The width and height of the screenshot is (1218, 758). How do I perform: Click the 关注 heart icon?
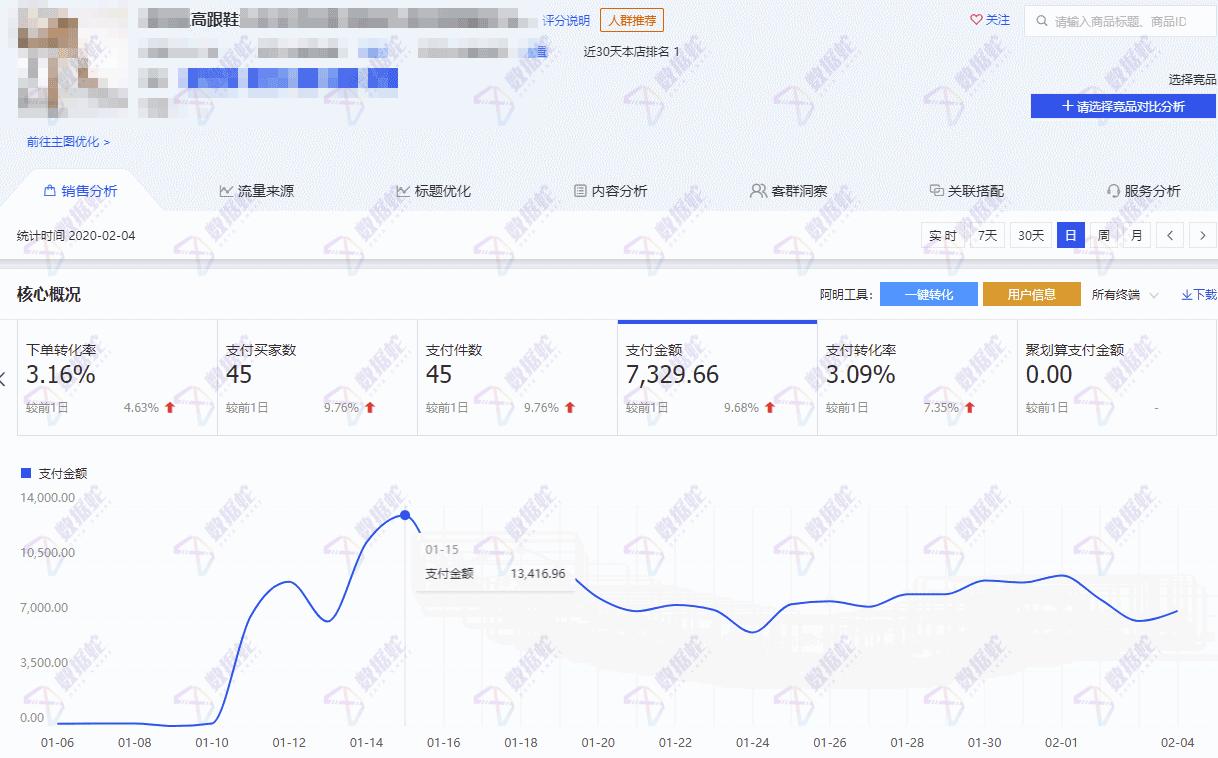pos(977,20)
